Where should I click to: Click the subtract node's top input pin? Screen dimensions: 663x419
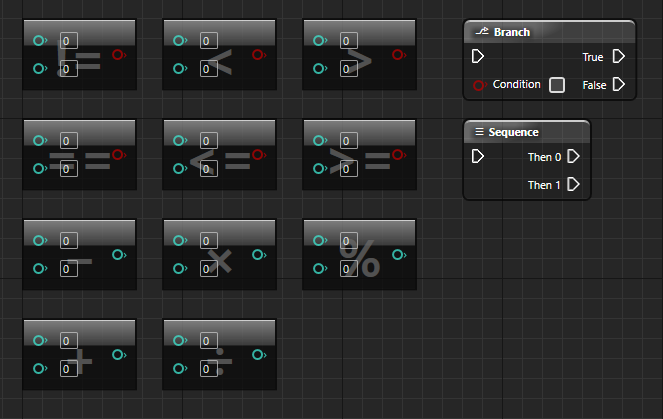coord(40,241)
